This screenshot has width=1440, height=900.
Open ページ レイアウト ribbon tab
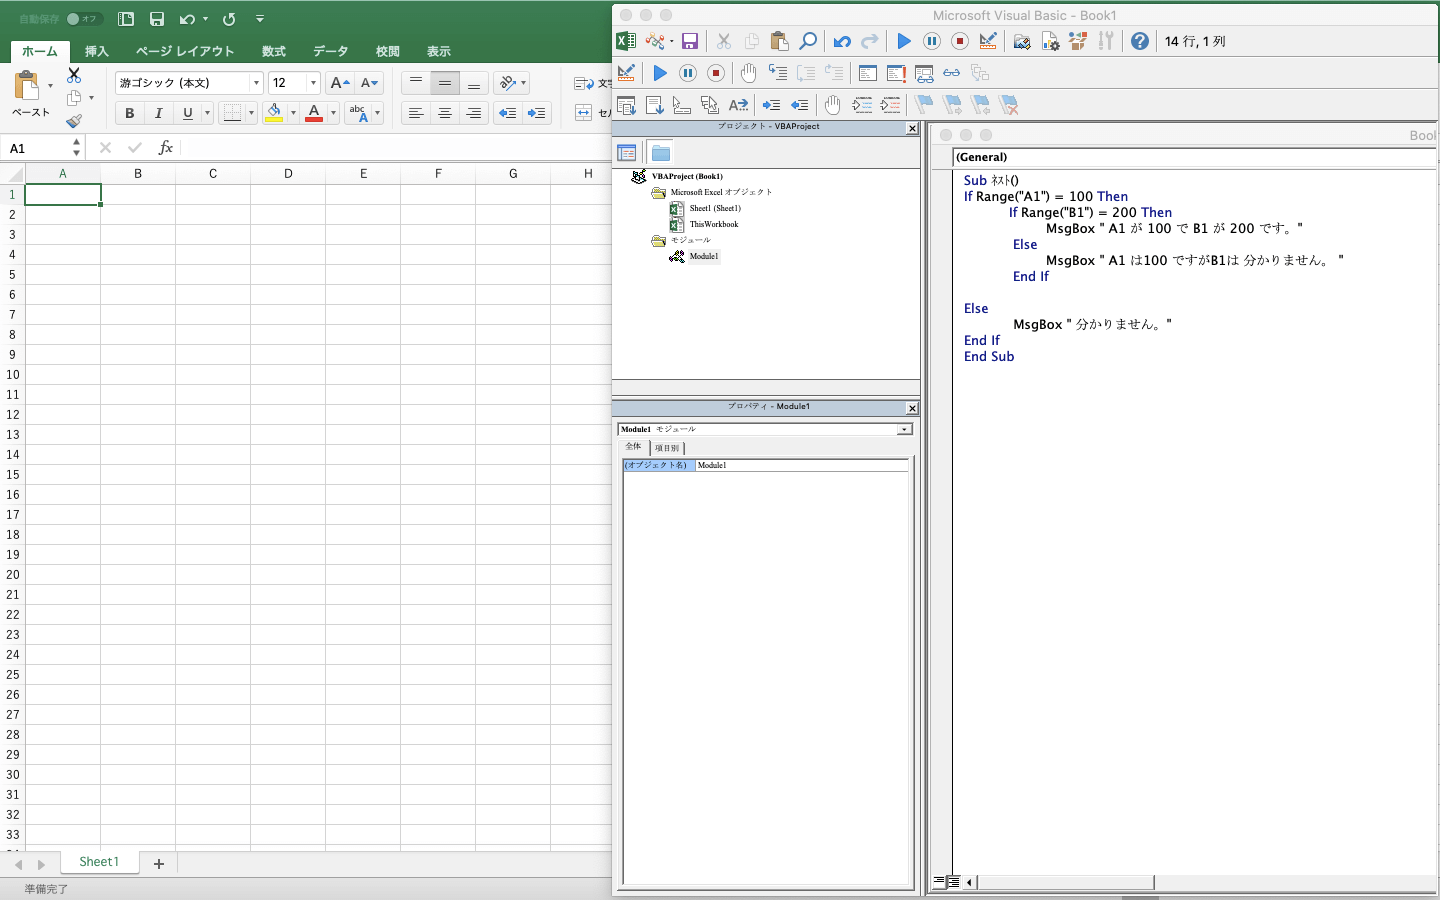[185, 51]
